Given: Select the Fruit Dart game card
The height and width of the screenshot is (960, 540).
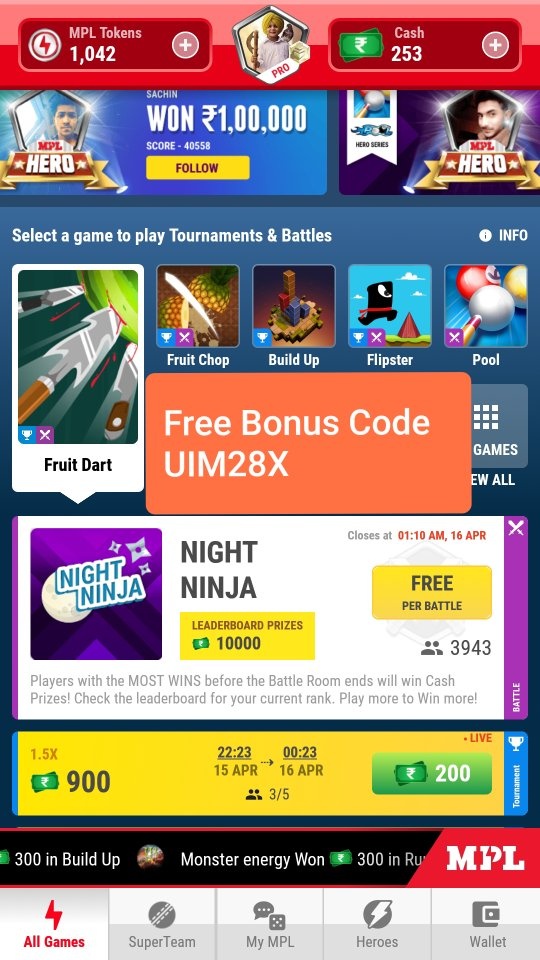Looking at the screenshot, I should click(78, 378).
